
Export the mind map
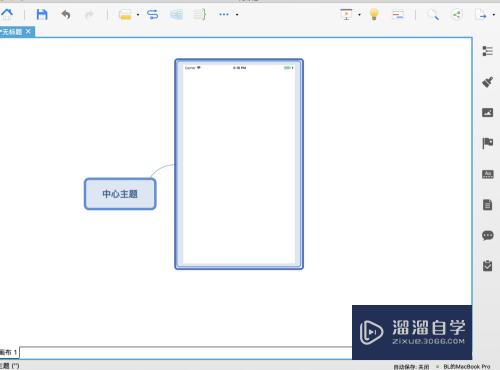pos(481,15)
